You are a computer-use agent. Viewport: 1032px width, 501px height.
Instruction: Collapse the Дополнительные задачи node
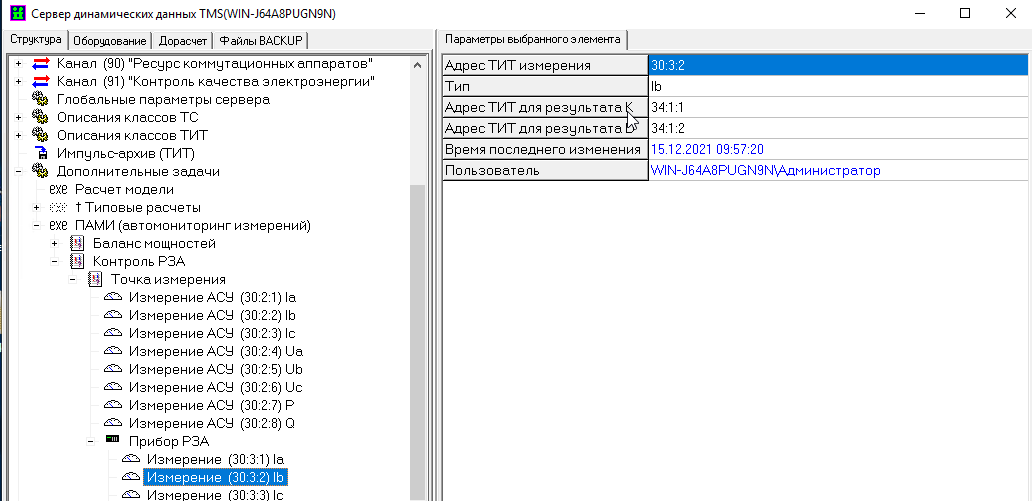click(18, 172)
